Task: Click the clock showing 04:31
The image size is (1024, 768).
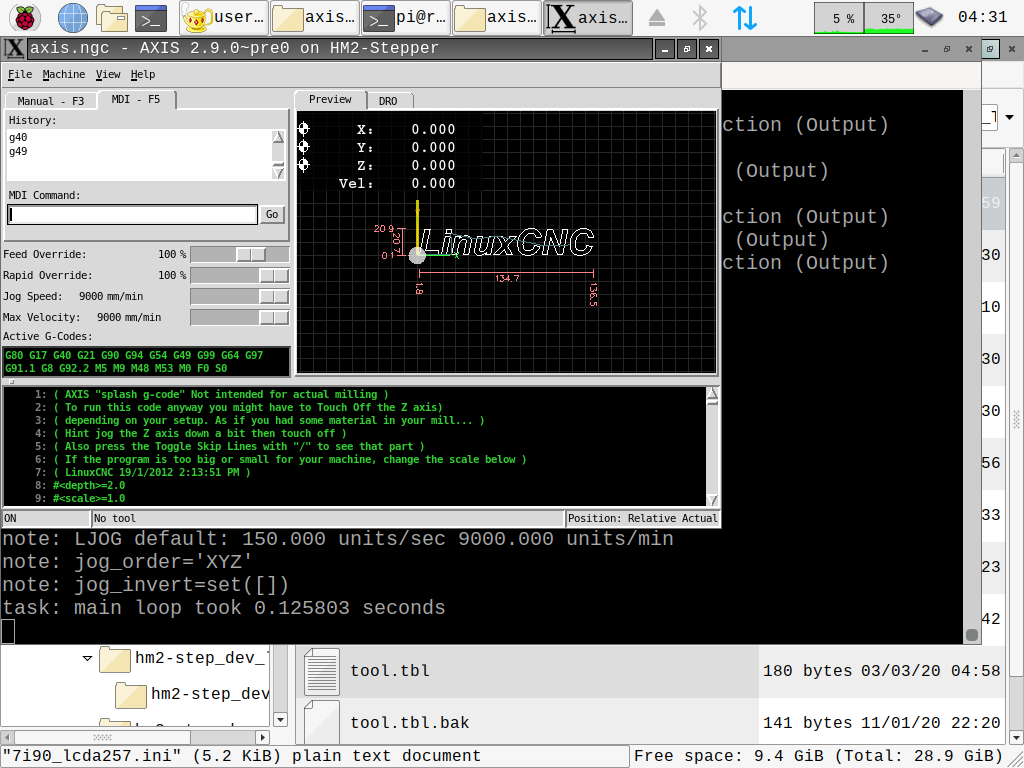Action: click(982, 17)
